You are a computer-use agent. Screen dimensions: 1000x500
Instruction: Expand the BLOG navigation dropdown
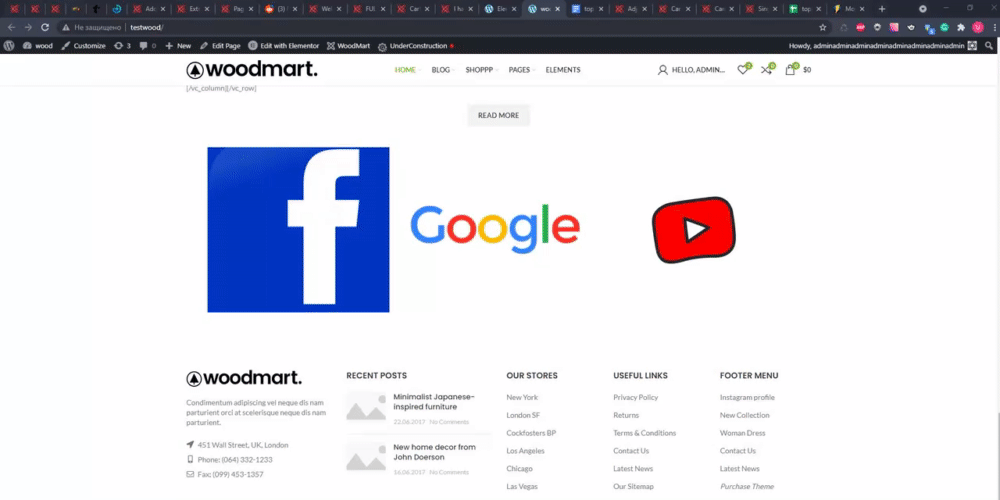tap(443, 70)
